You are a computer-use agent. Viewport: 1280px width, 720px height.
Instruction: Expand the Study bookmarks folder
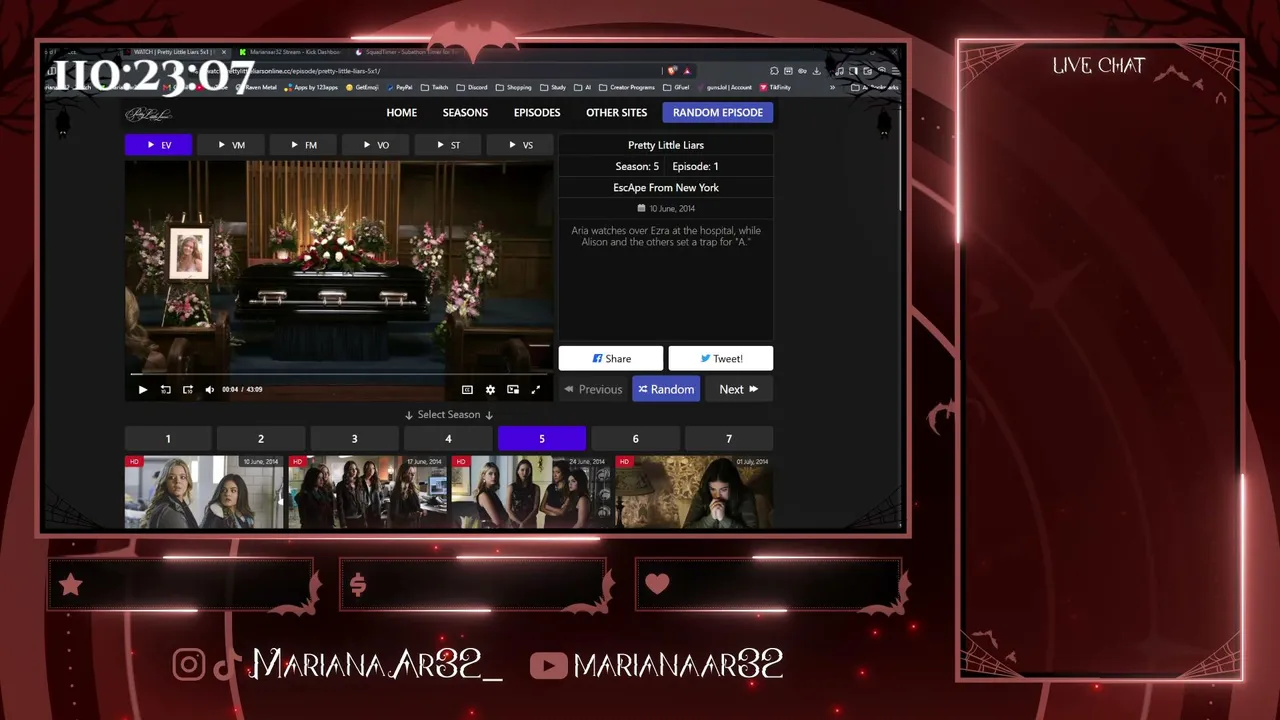coord(554,88)
